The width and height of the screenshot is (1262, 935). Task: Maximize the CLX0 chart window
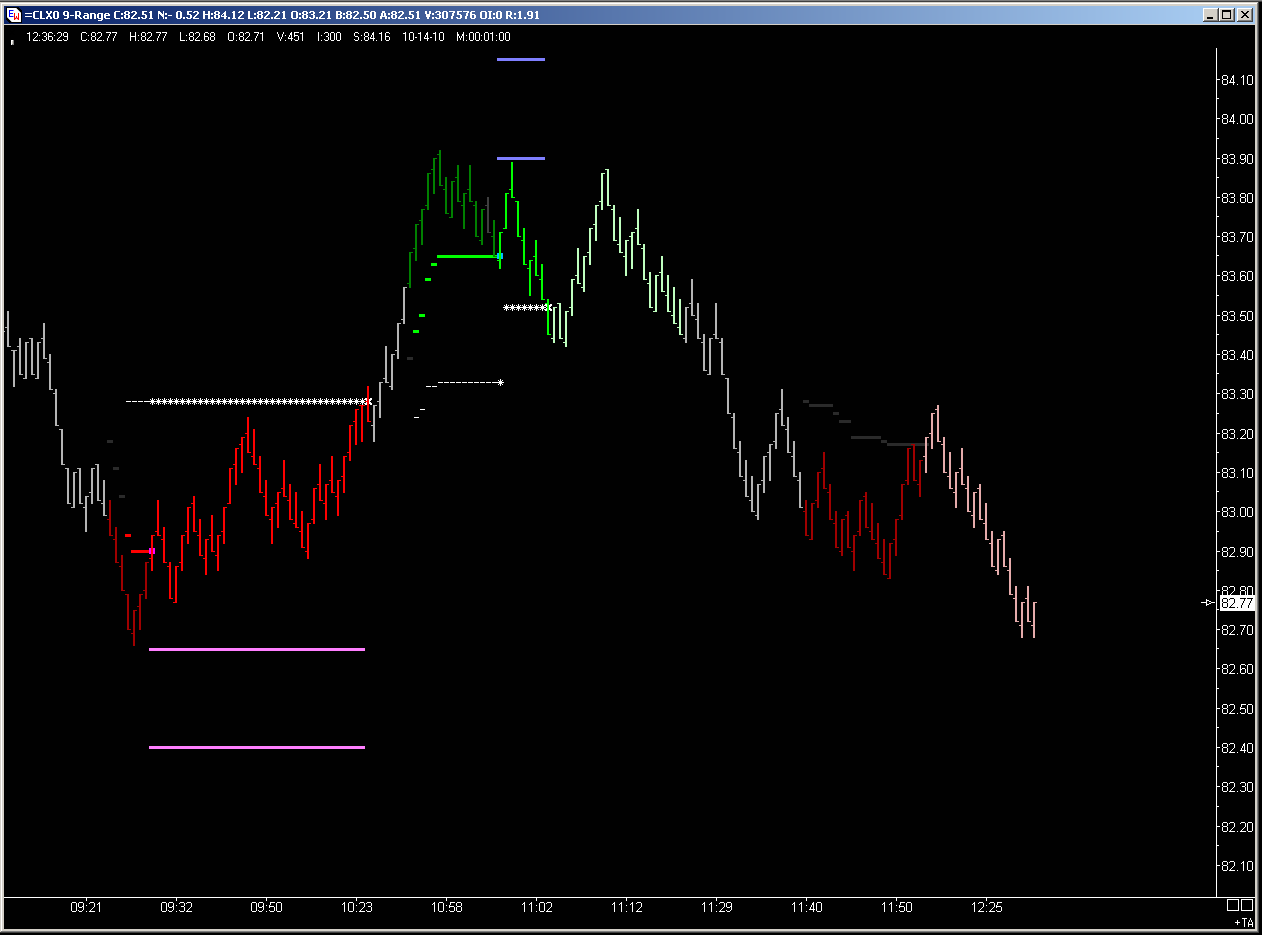pos(1228,15)
